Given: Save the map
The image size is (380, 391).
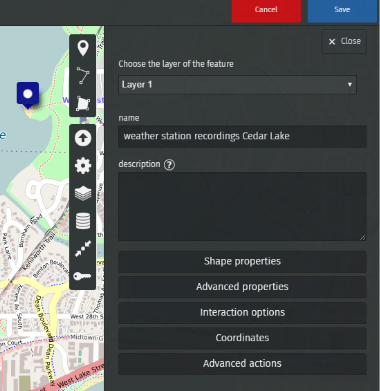Looking at the screenshot, I should pyautogui.click(x=342, y=10).
